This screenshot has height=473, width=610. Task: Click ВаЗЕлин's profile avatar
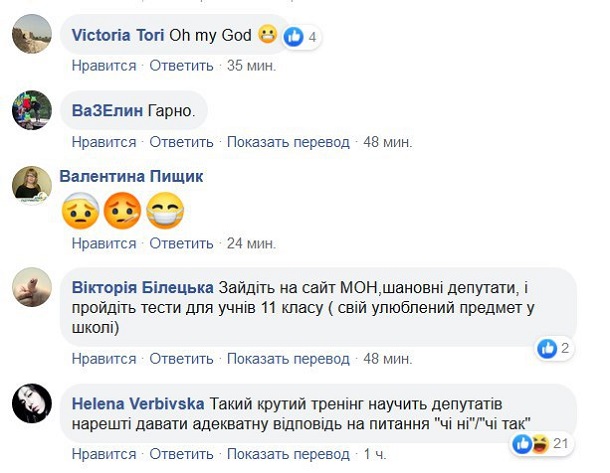tap(32, 110)
